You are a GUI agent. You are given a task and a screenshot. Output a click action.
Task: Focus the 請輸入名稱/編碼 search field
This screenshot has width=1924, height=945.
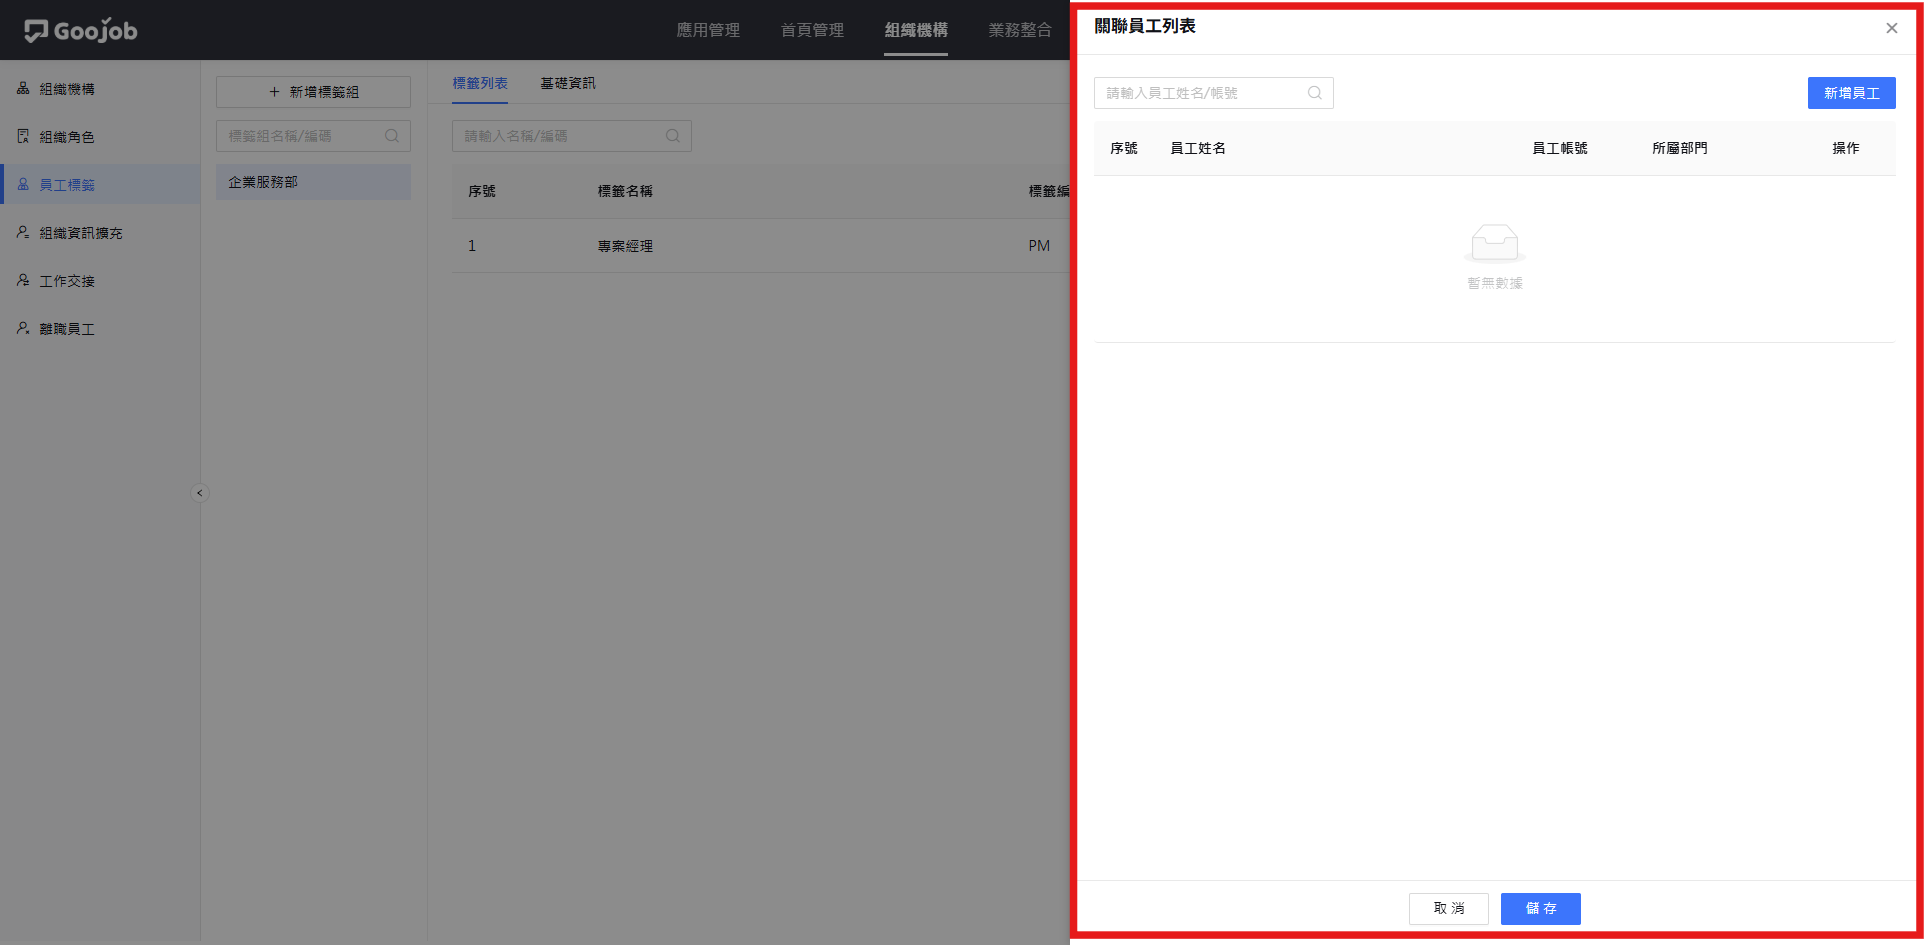[x=572, y=136]
